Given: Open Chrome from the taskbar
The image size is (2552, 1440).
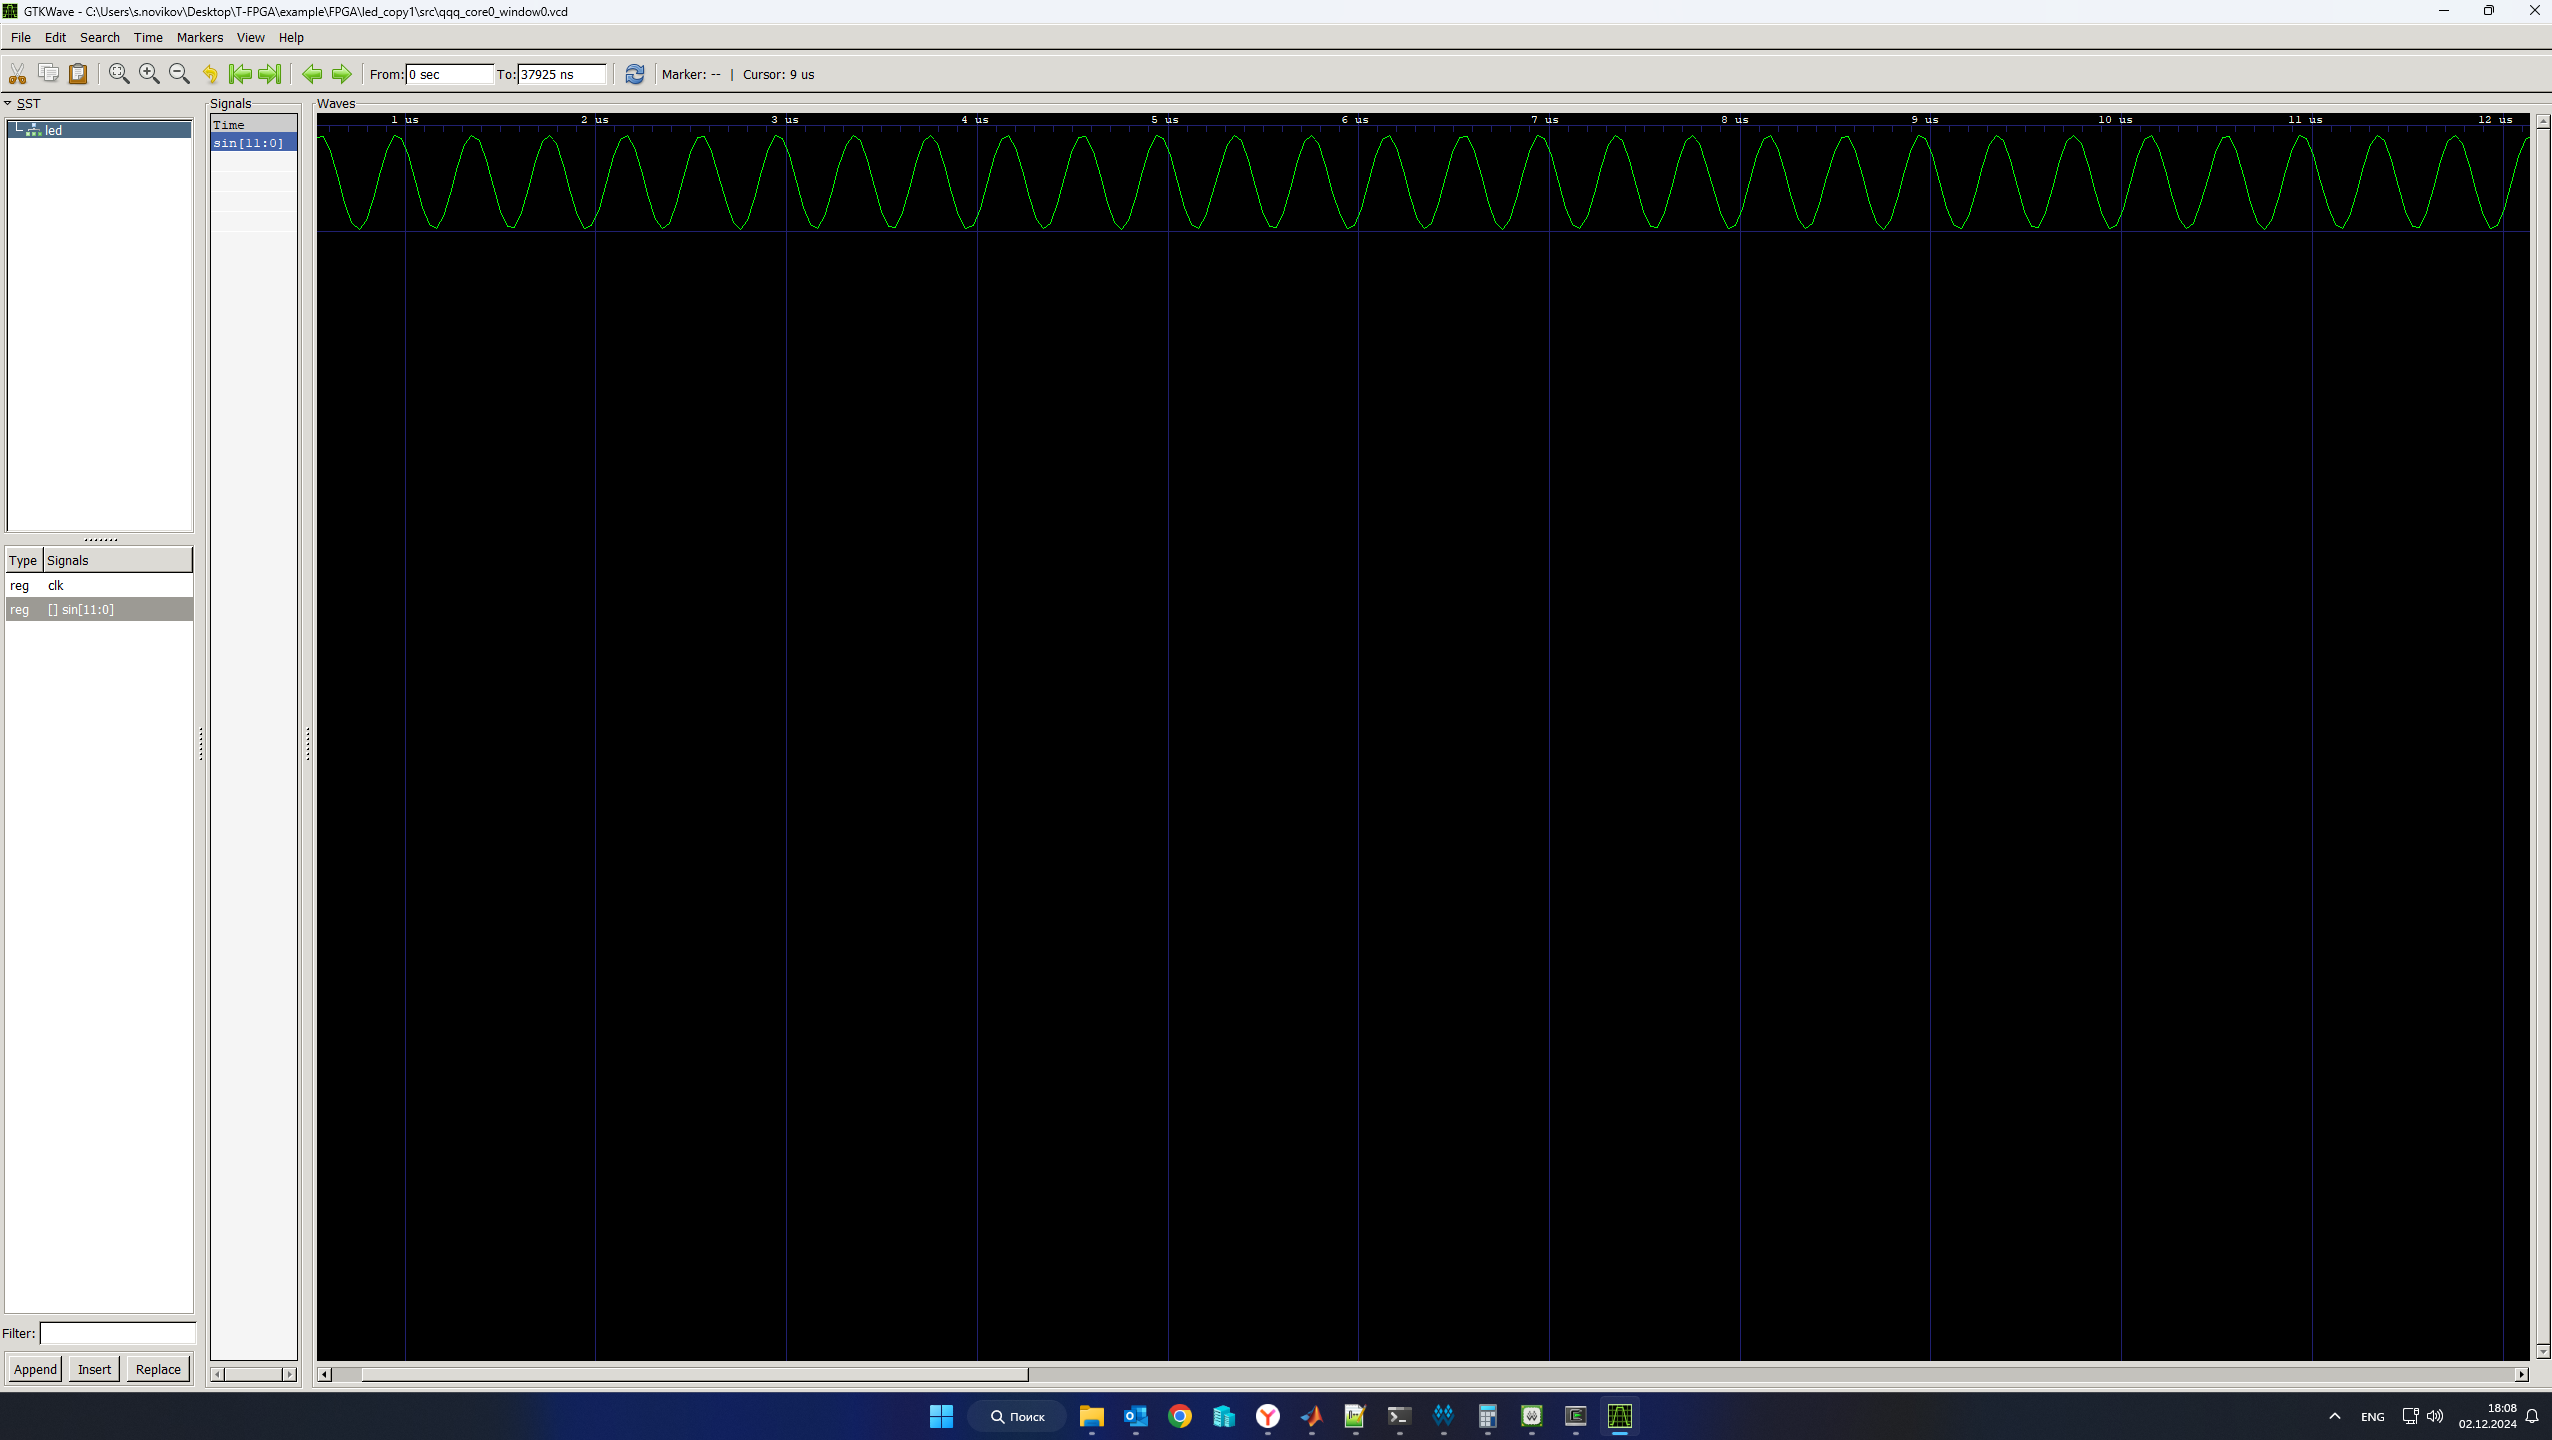Looking at the screenshot, I should (x=1179, y=1416).
